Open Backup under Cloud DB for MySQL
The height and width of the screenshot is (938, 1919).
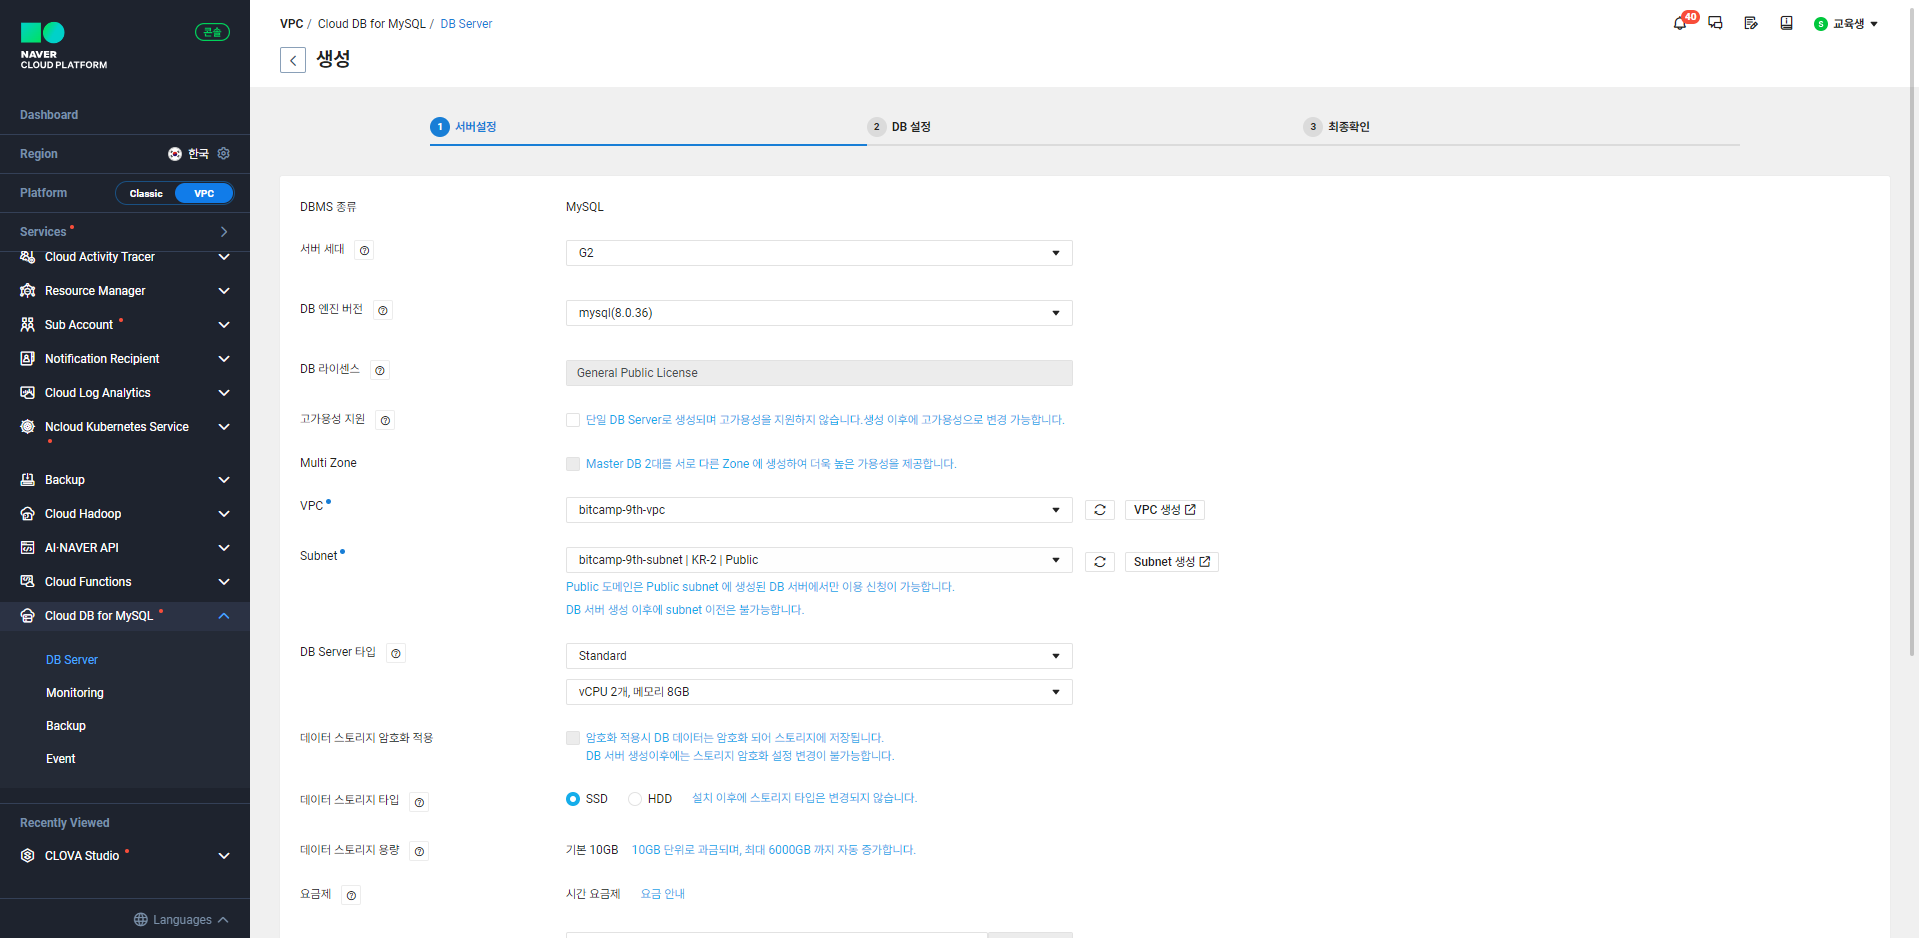coord(66,726)
